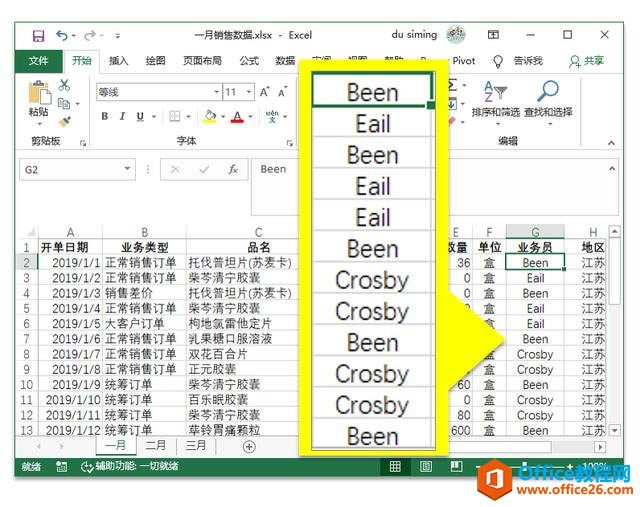The image size is (640, 507).
Task: Click the Format Painter brush icon
Action: [x=64, y=121]
